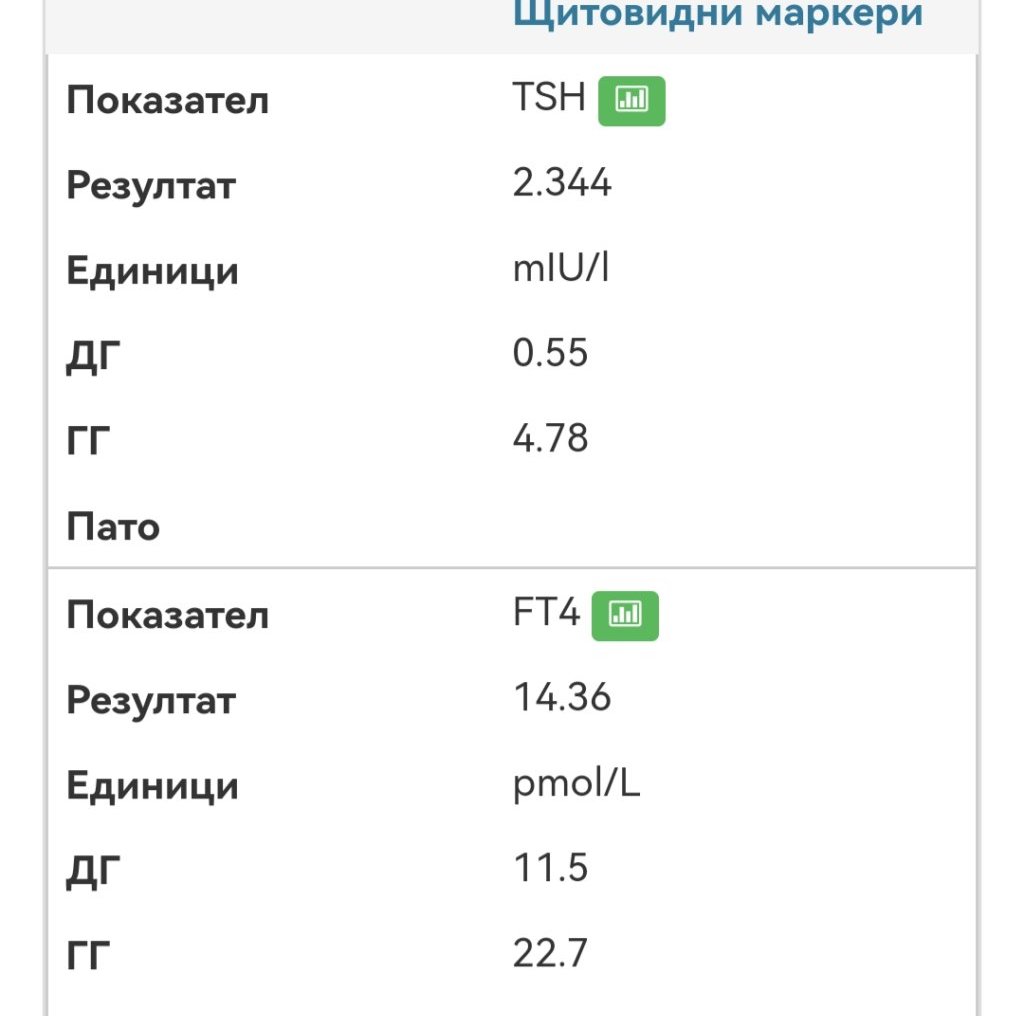
Task: Click the Пато label in TSH block
Action: click(x=113, y=527)
